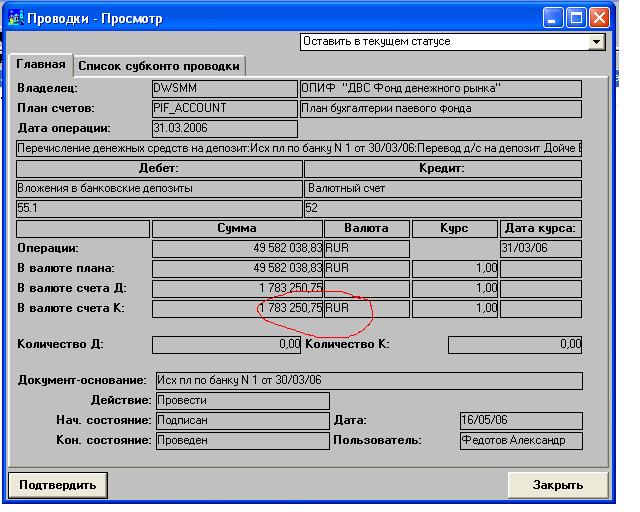Click the Валютный счет credit field
Image resolution: width=640 pixels, height=512 pixels.
pos(443,189)
